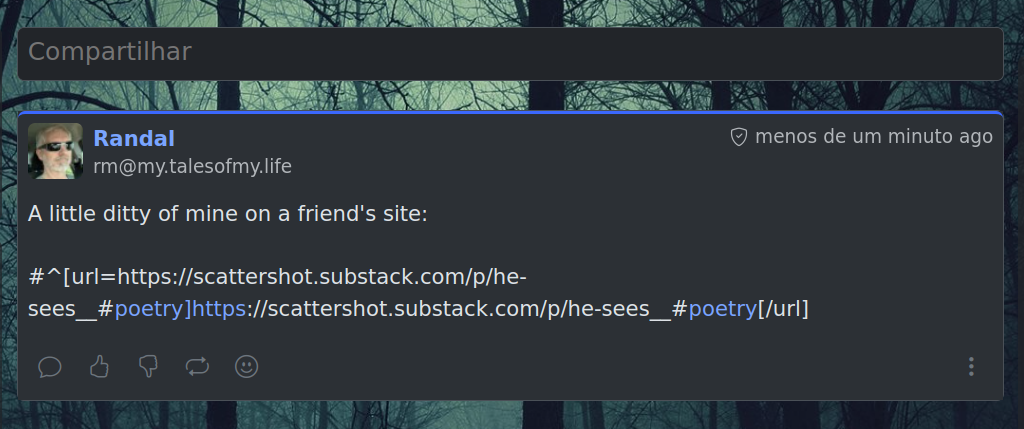Viewport: 1024px width, 429px height.
Task: Open the last #poetry hashtag before [/url]
Action: coord(722,309)
